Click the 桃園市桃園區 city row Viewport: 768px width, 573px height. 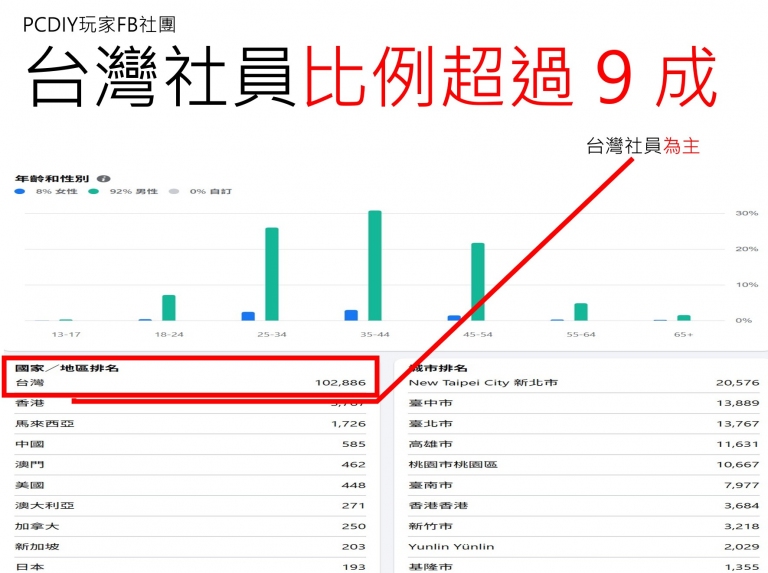point(583,465)
